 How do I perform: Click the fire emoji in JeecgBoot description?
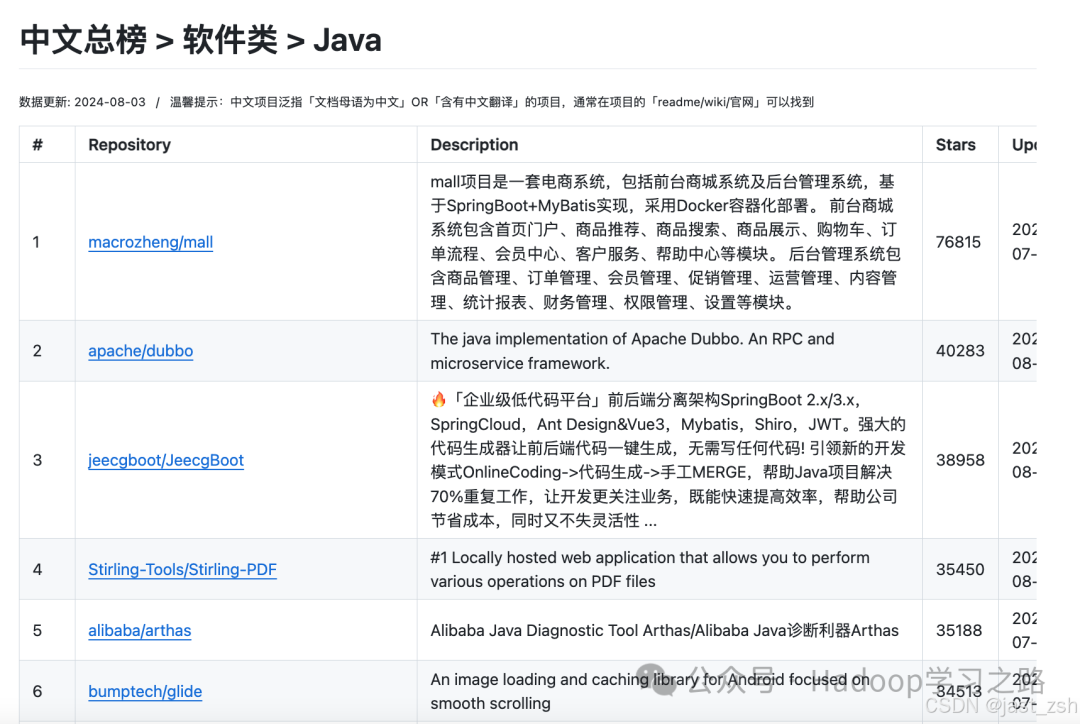pos(438,400)
